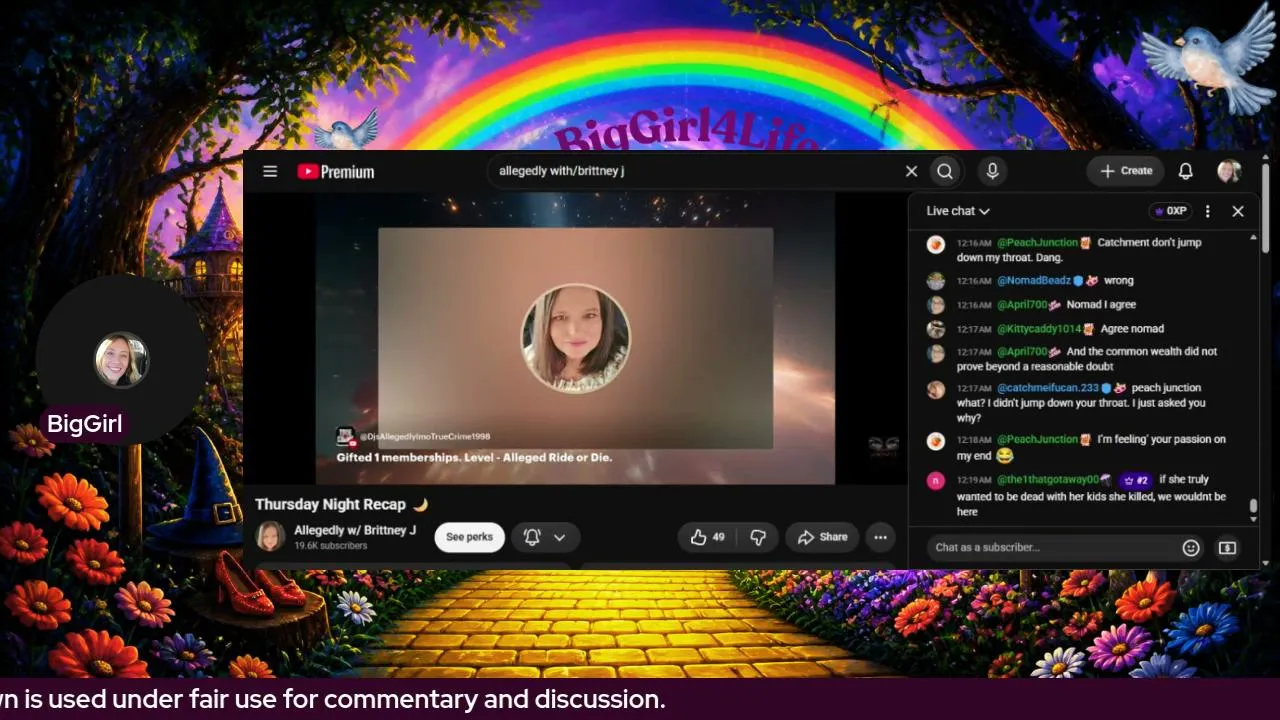Click @NomadBeadz username in chat

(x=1034, y=281)
